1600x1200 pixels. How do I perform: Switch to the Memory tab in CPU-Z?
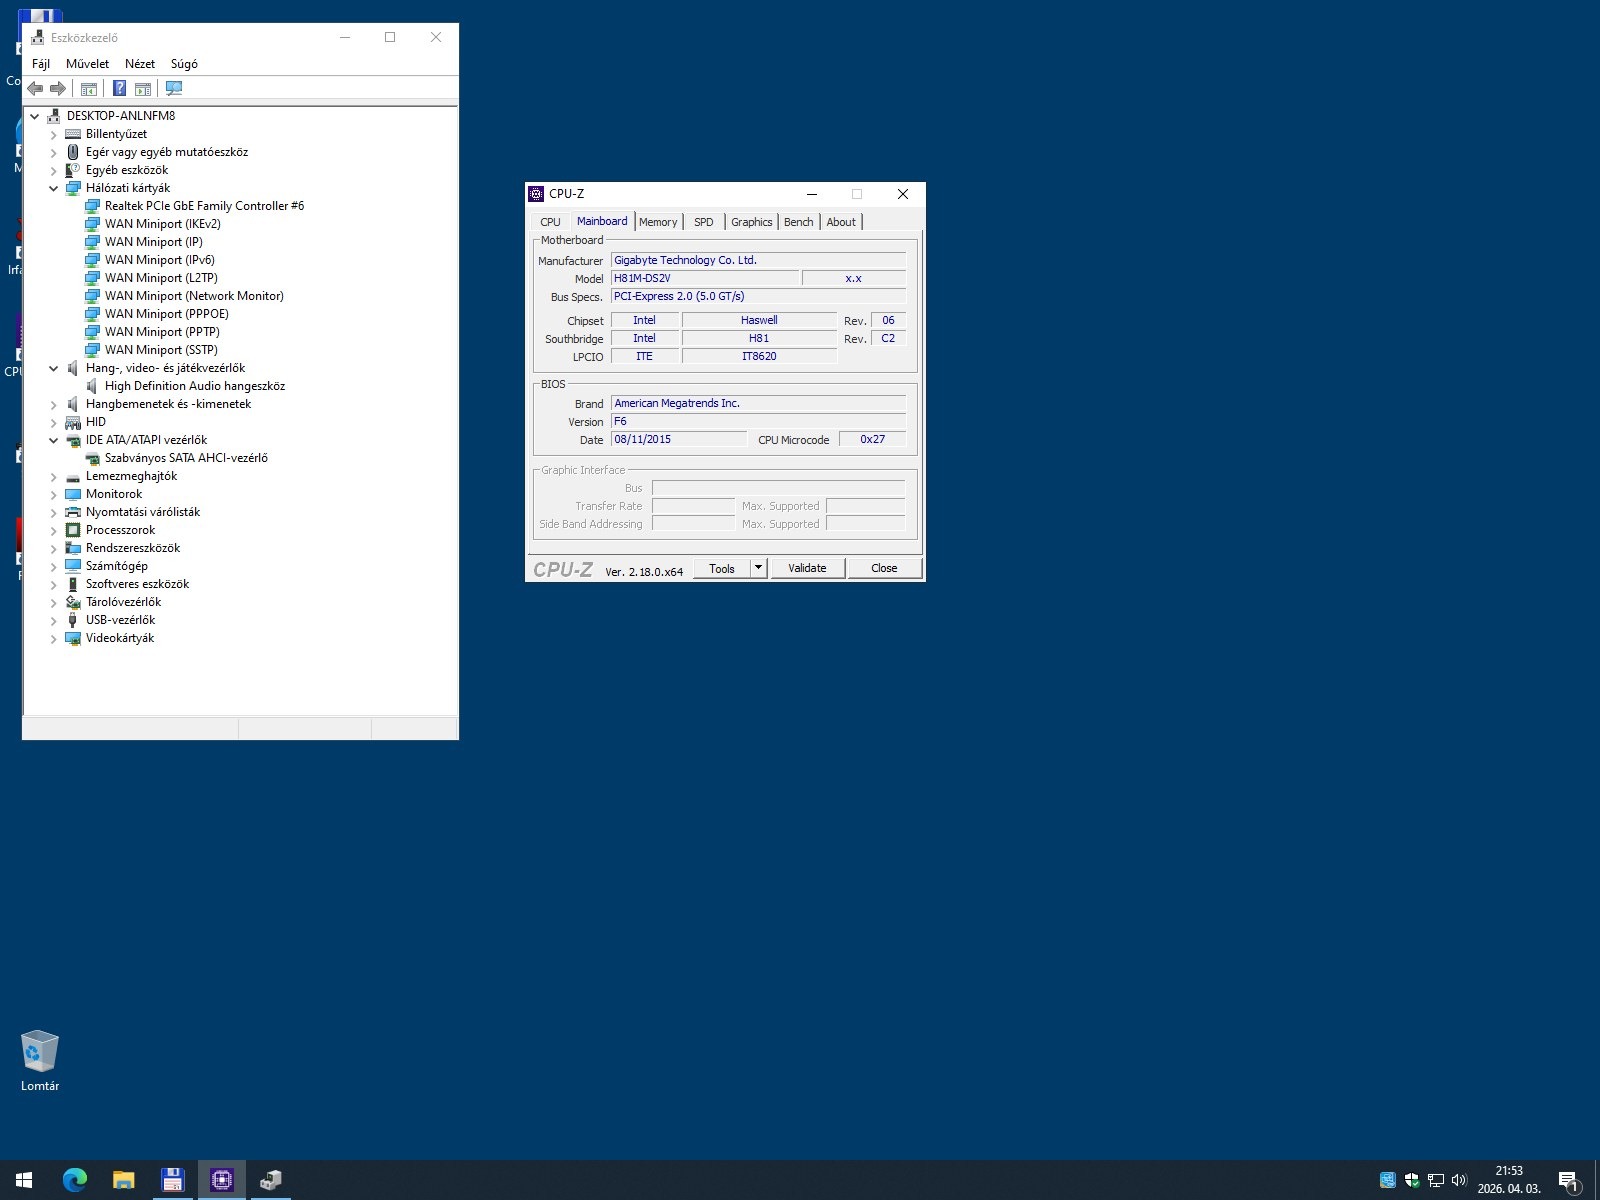[x=658, y=222]
